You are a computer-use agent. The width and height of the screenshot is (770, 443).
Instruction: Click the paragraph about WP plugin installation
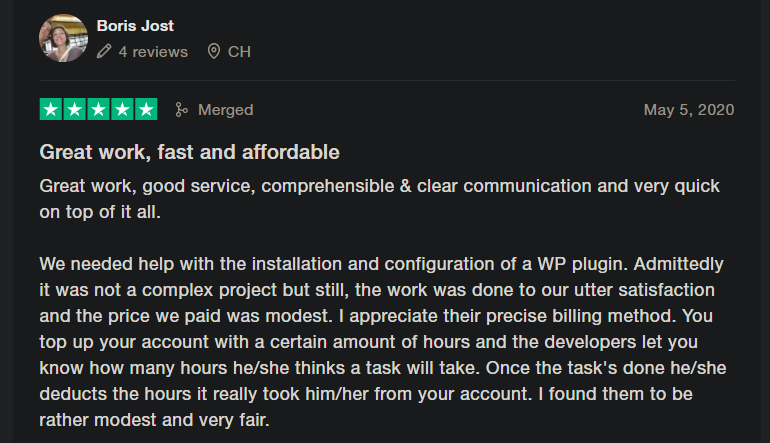pyautogui.click(x=383, y=342)
